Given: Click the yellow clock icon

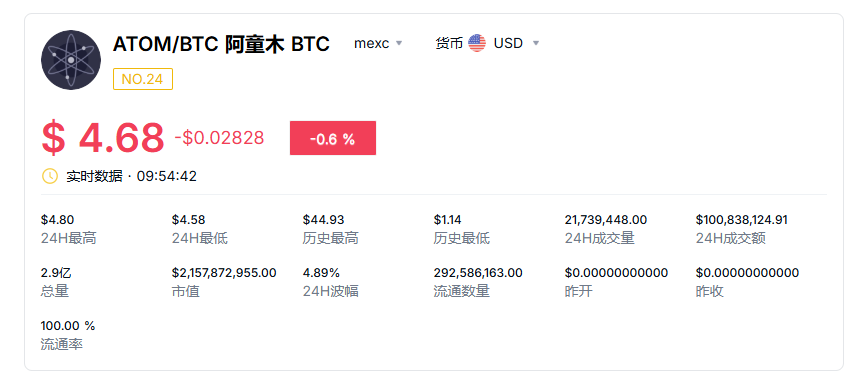Looking at the screenshot, I should (x=50, y=176).
